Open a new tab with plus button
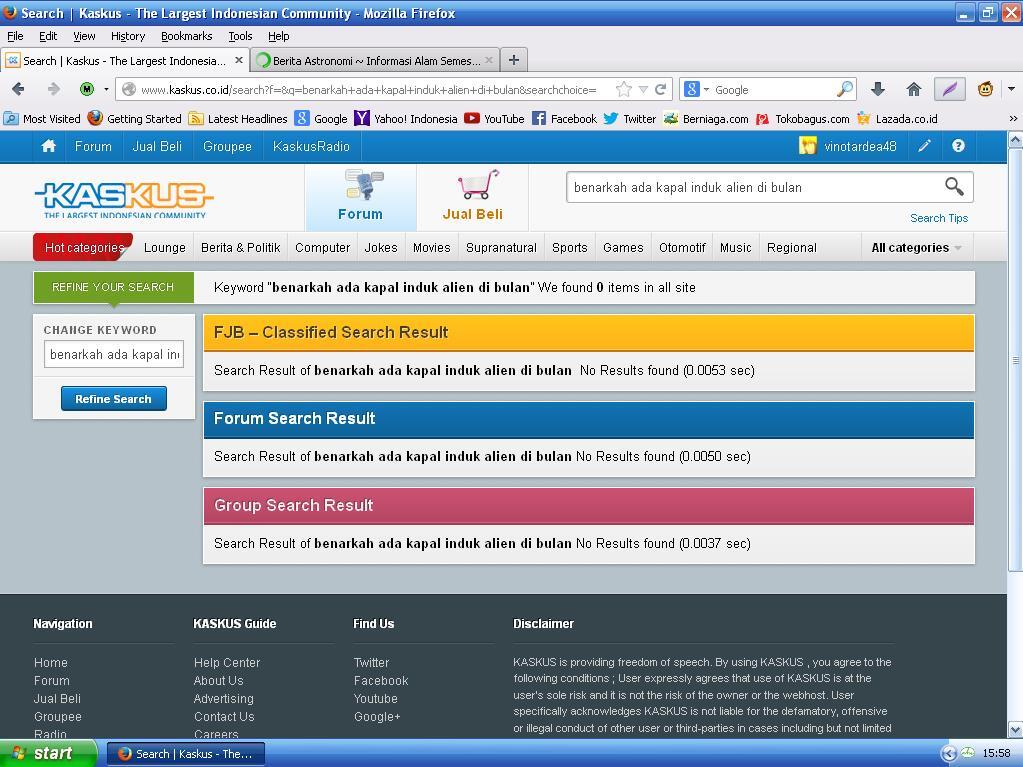Screen dimensions: 1023x767 (x=514, y=60)
